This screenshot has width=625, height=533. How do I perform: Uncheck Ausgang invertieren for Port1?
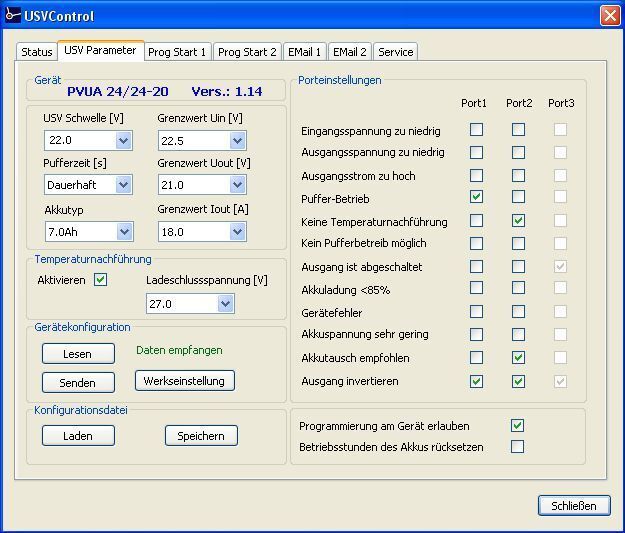(476, 382)
